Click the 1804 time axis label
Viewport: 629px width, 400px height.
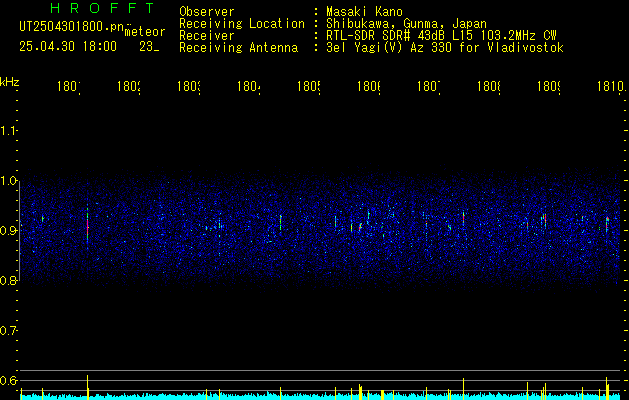click(x=249, y=86)
